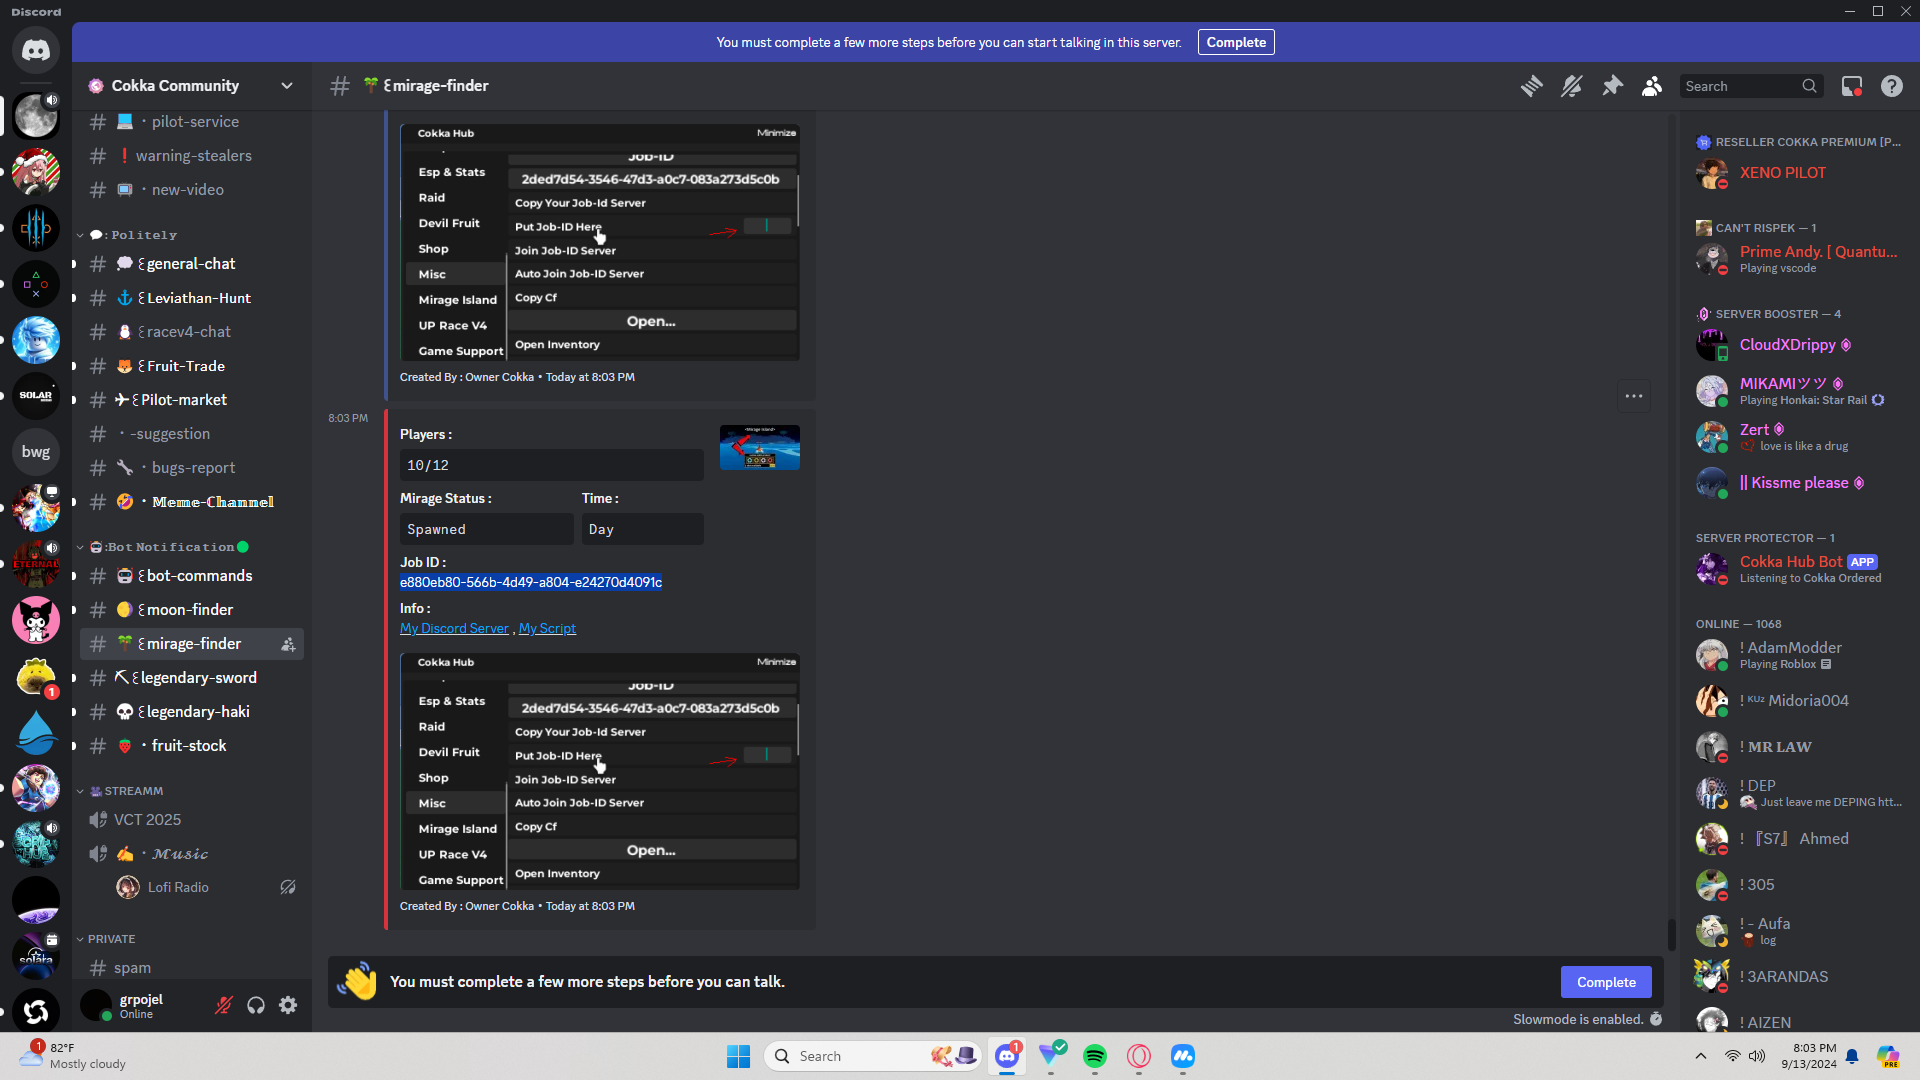
Task: Click the Complete button above Slowmode notice
Action: (1606, 982)
